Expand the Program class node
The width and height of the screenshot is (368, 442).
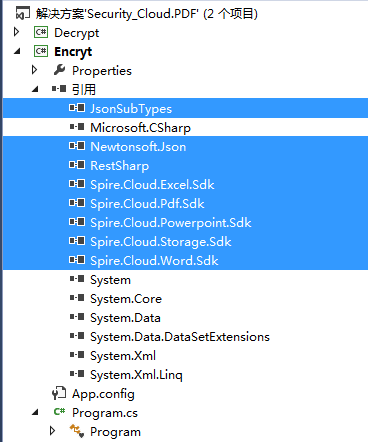pos(52,431)
